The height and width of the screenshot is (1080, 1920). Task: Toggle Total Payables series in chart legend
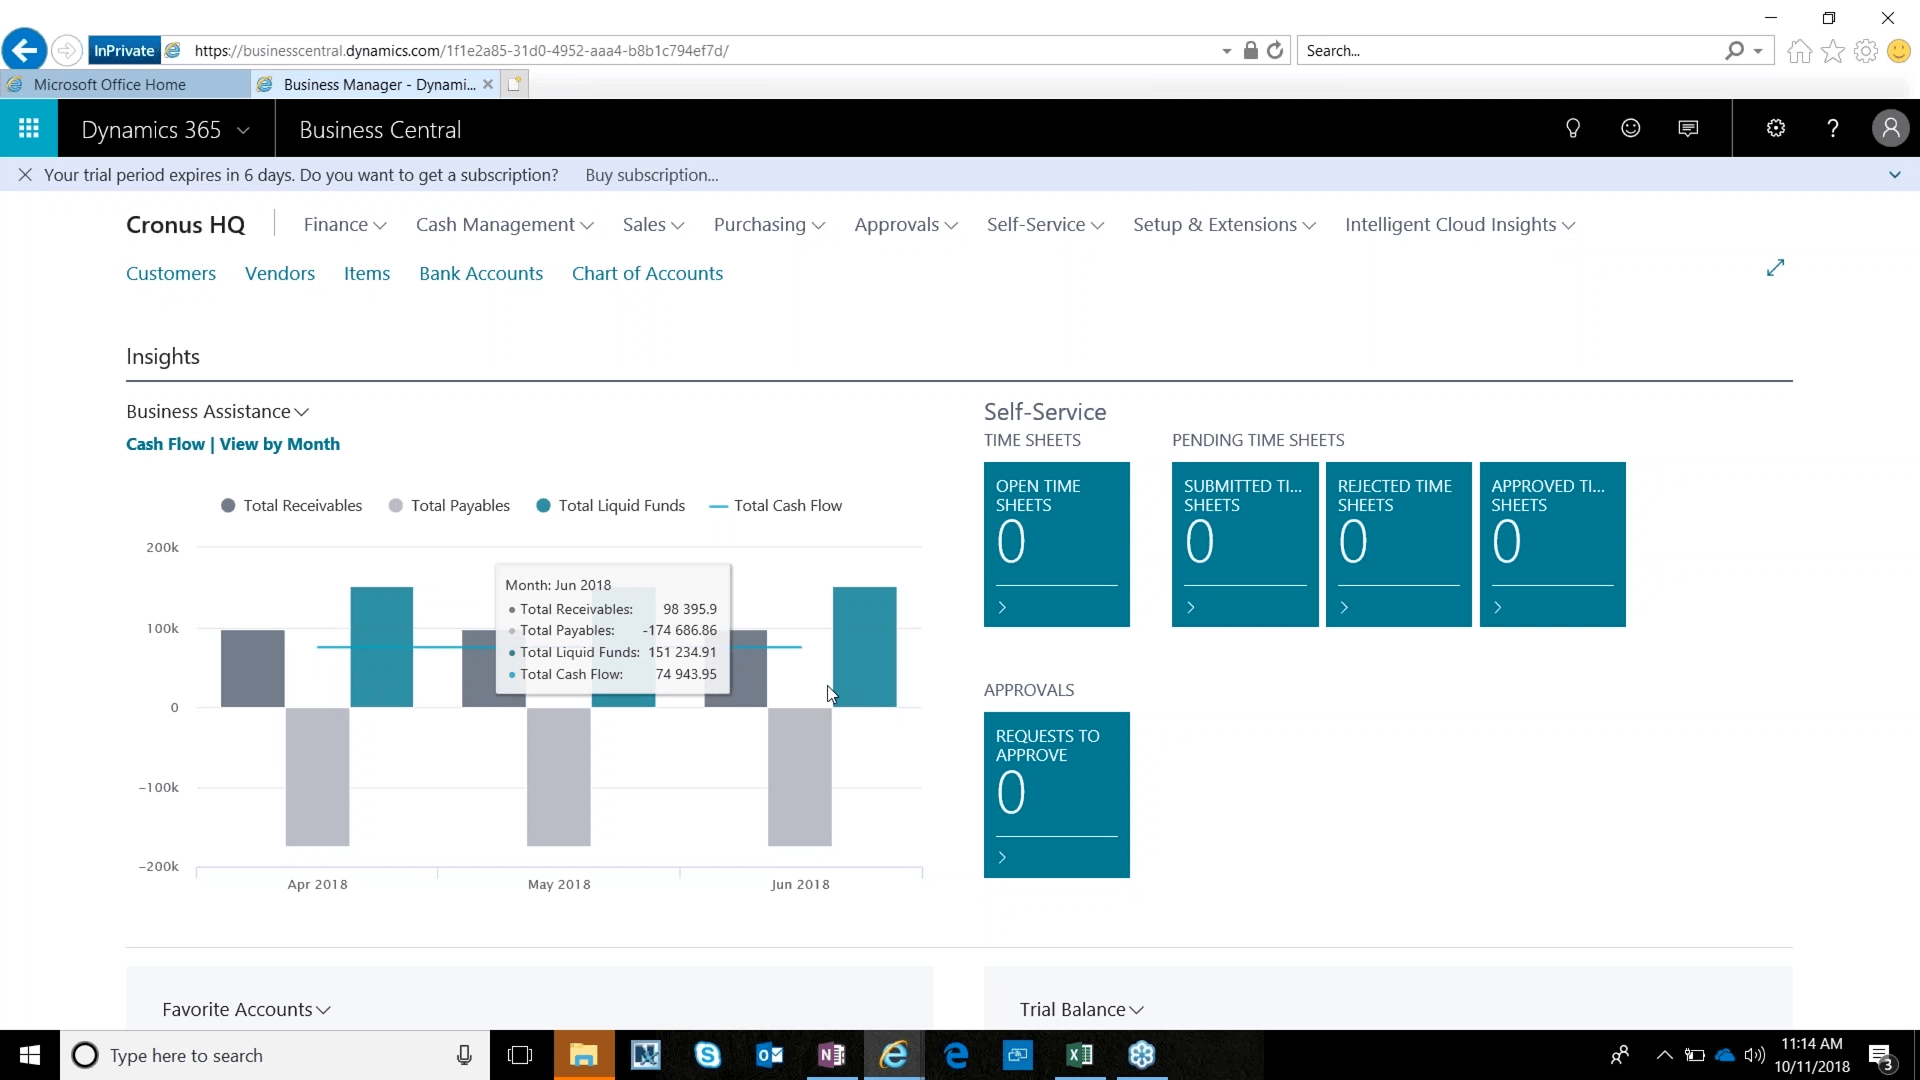(449, 506)
